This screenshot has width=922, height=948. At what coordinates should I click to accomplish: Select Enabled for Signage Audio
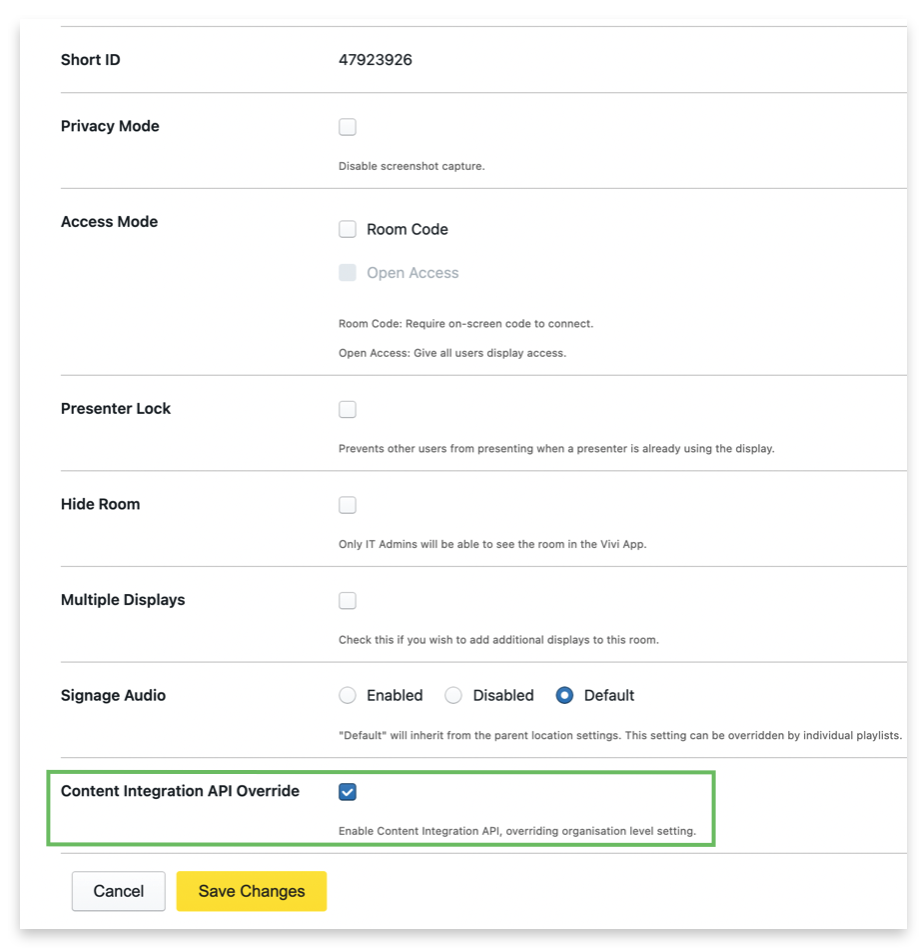coord(347,695)
